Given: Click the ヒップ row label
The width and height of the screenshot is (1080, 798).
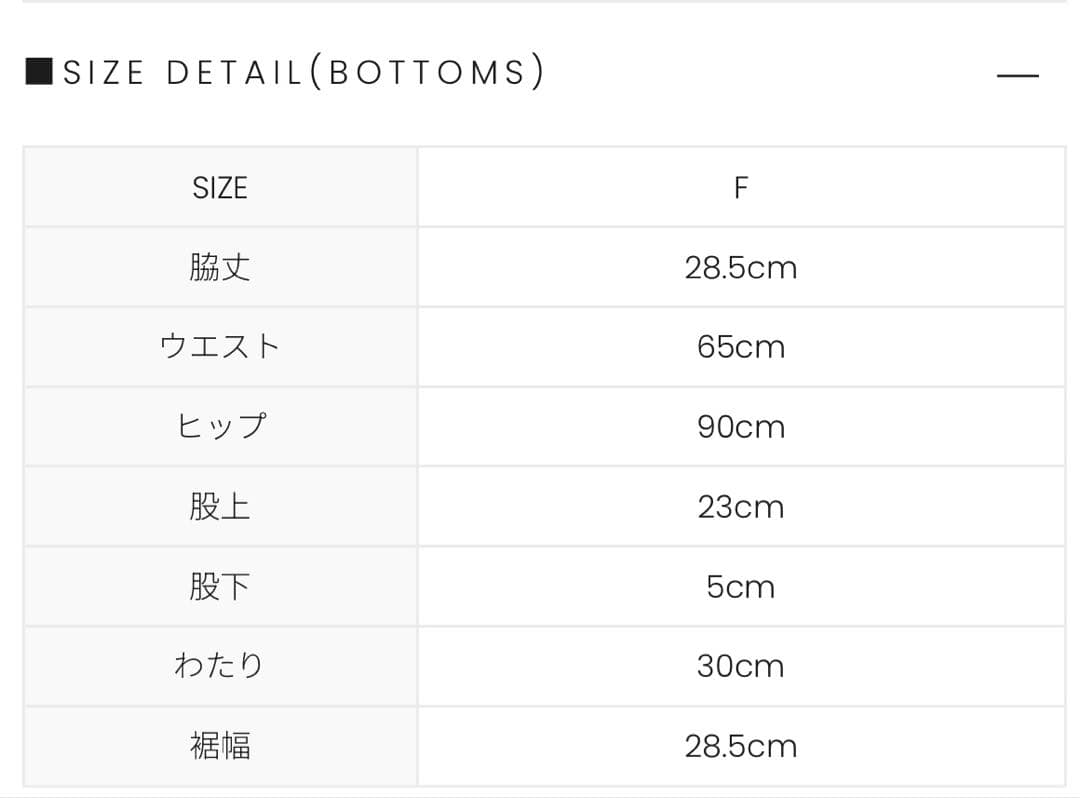Looking at the screenshot, I should click(x=220, y=427).
